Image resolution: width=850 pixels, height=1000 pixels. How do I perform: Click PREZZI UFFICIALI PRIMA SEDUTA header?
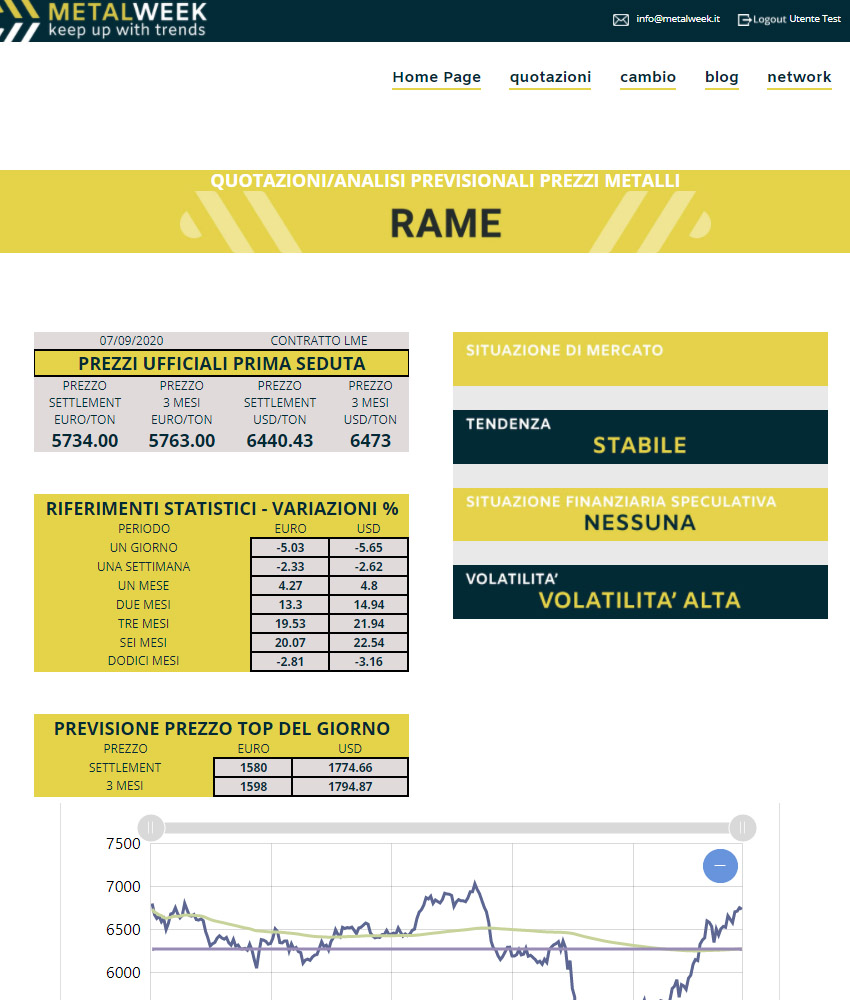221,364
